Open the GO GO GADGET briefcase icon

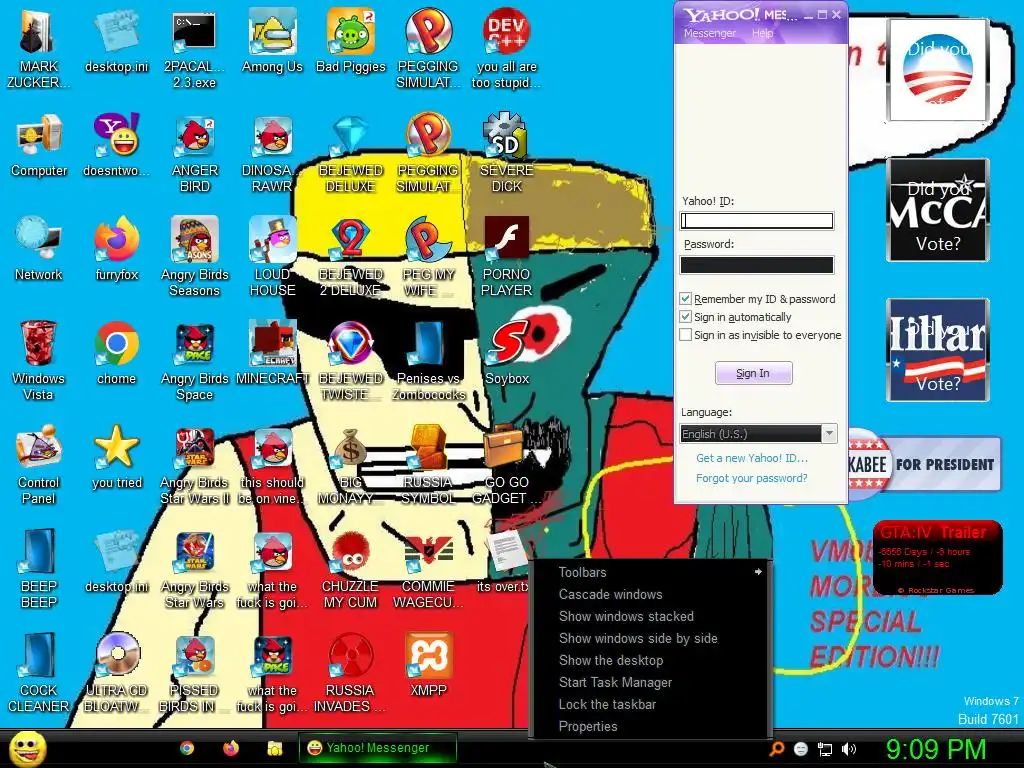[507, 465]
